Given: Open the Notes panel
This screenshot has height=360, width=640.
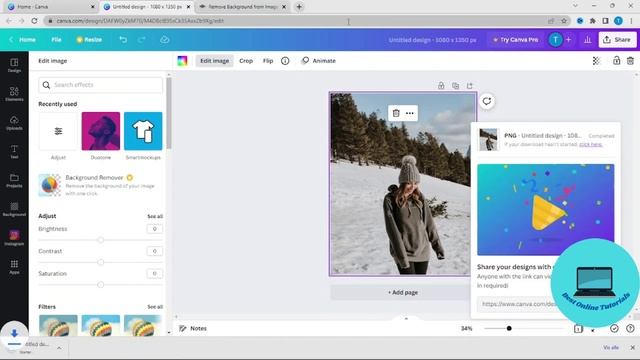Looking at the screenshot, I should pos(193,329).
